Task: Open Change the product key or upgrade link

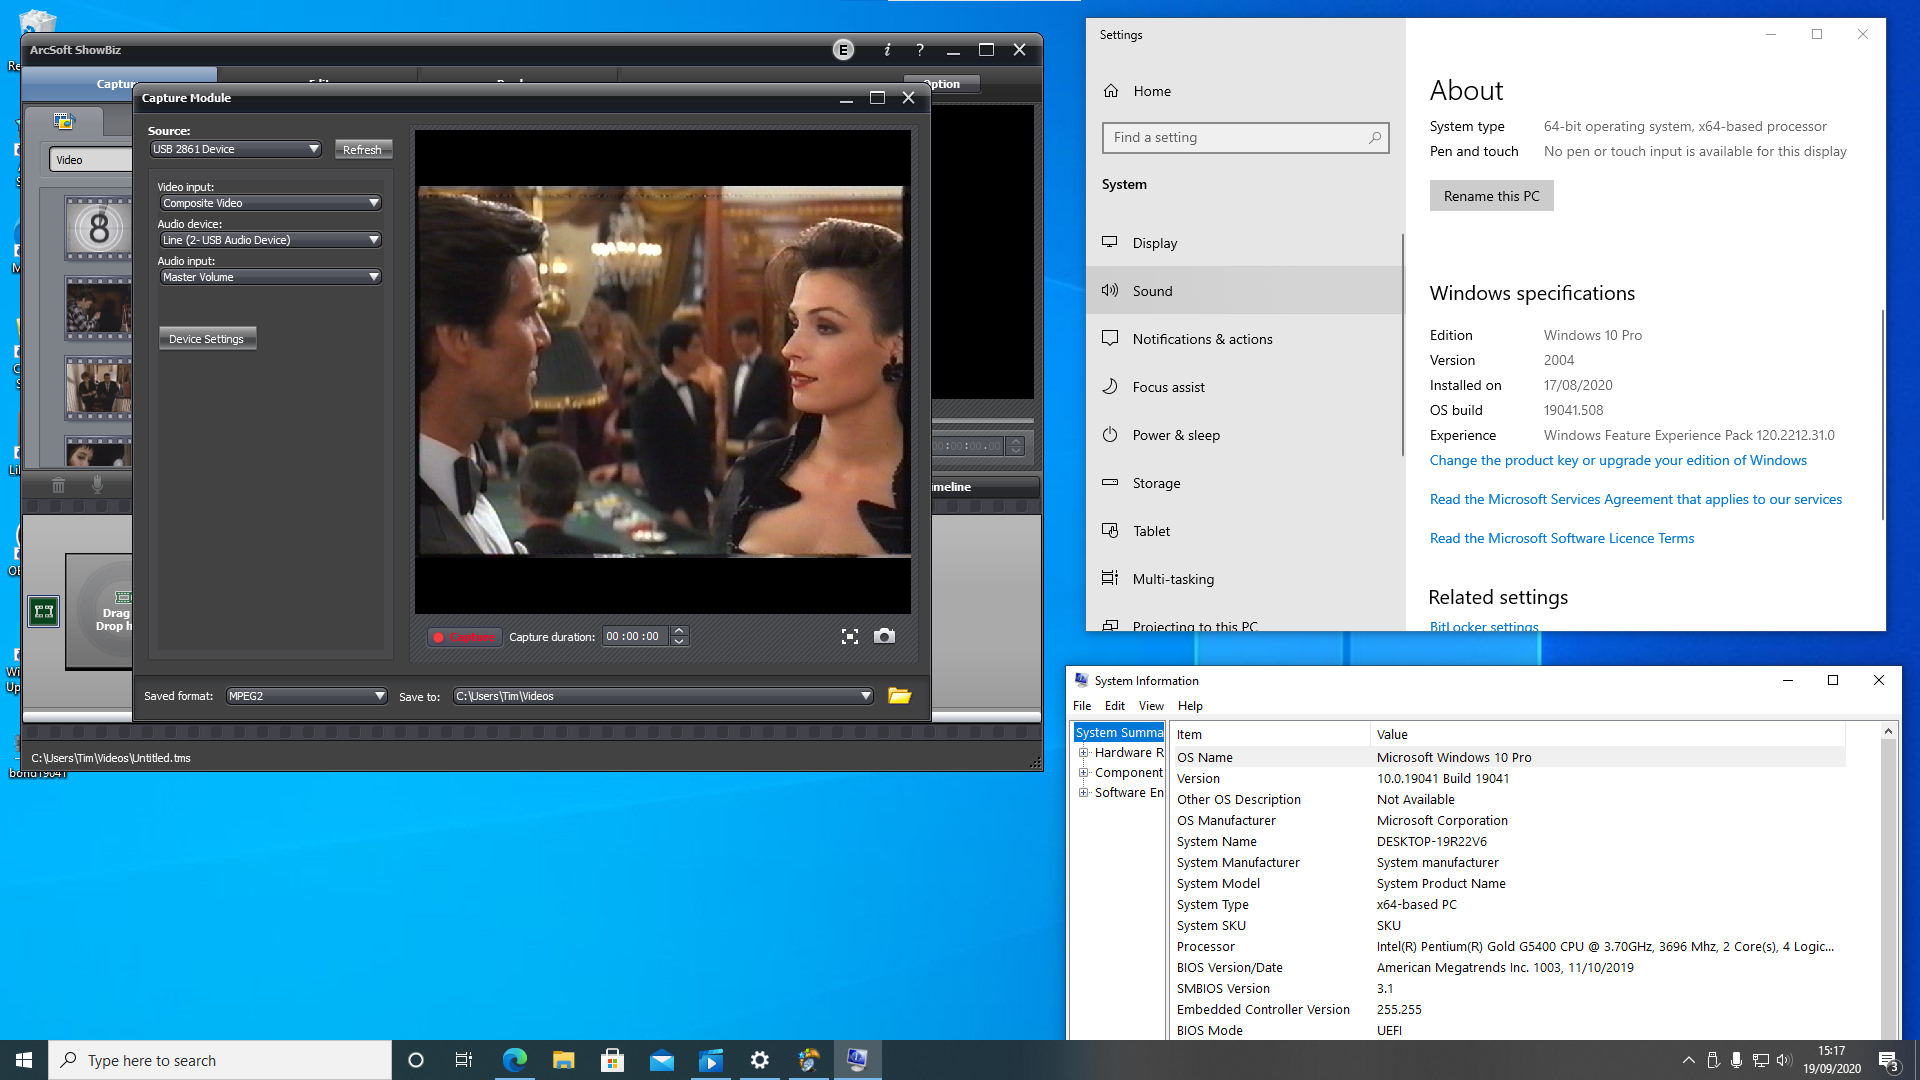Action: 1618,460
